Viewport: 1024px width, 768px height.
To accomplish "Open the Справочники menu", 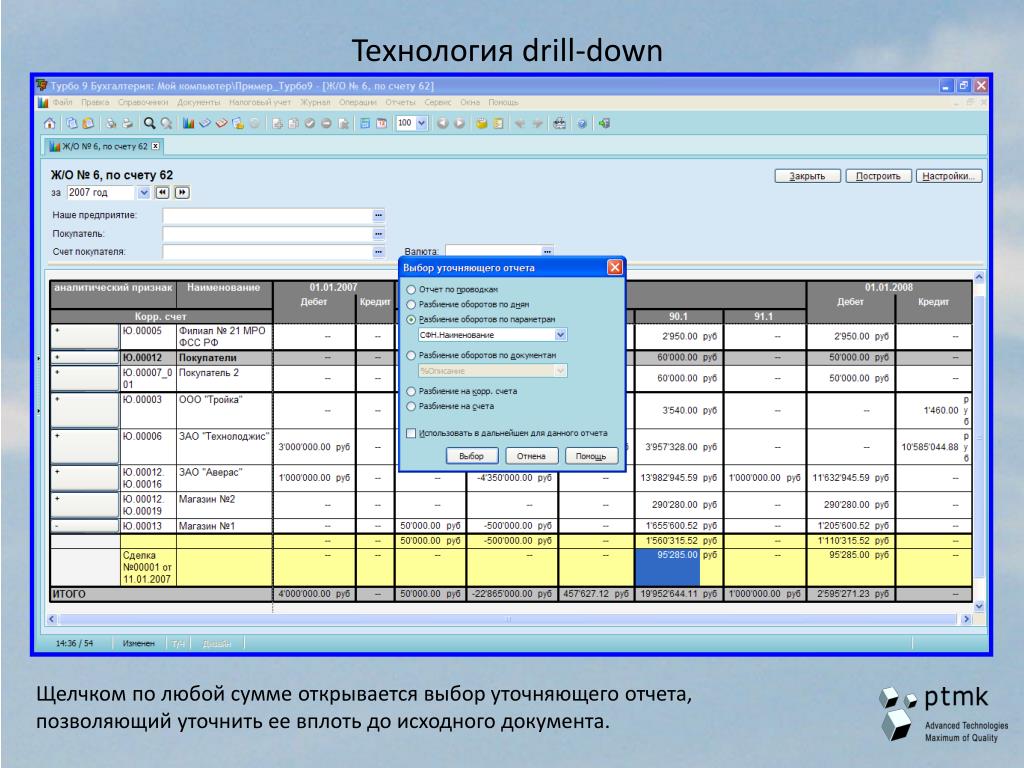I will click(143, 103).
